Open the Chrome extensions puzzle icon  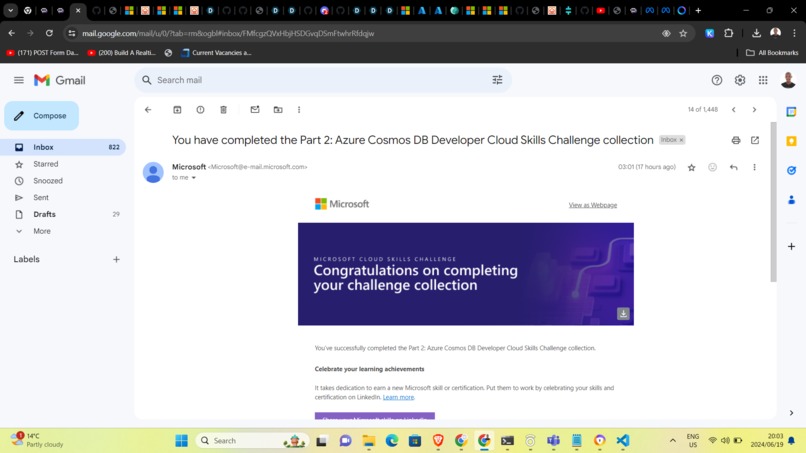coord(728,33)
